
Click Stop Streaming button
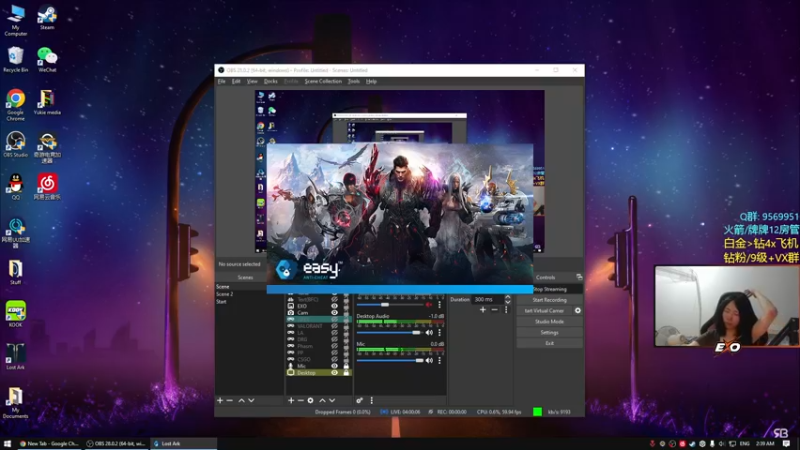pyautogui.click(x=549, y=289)
